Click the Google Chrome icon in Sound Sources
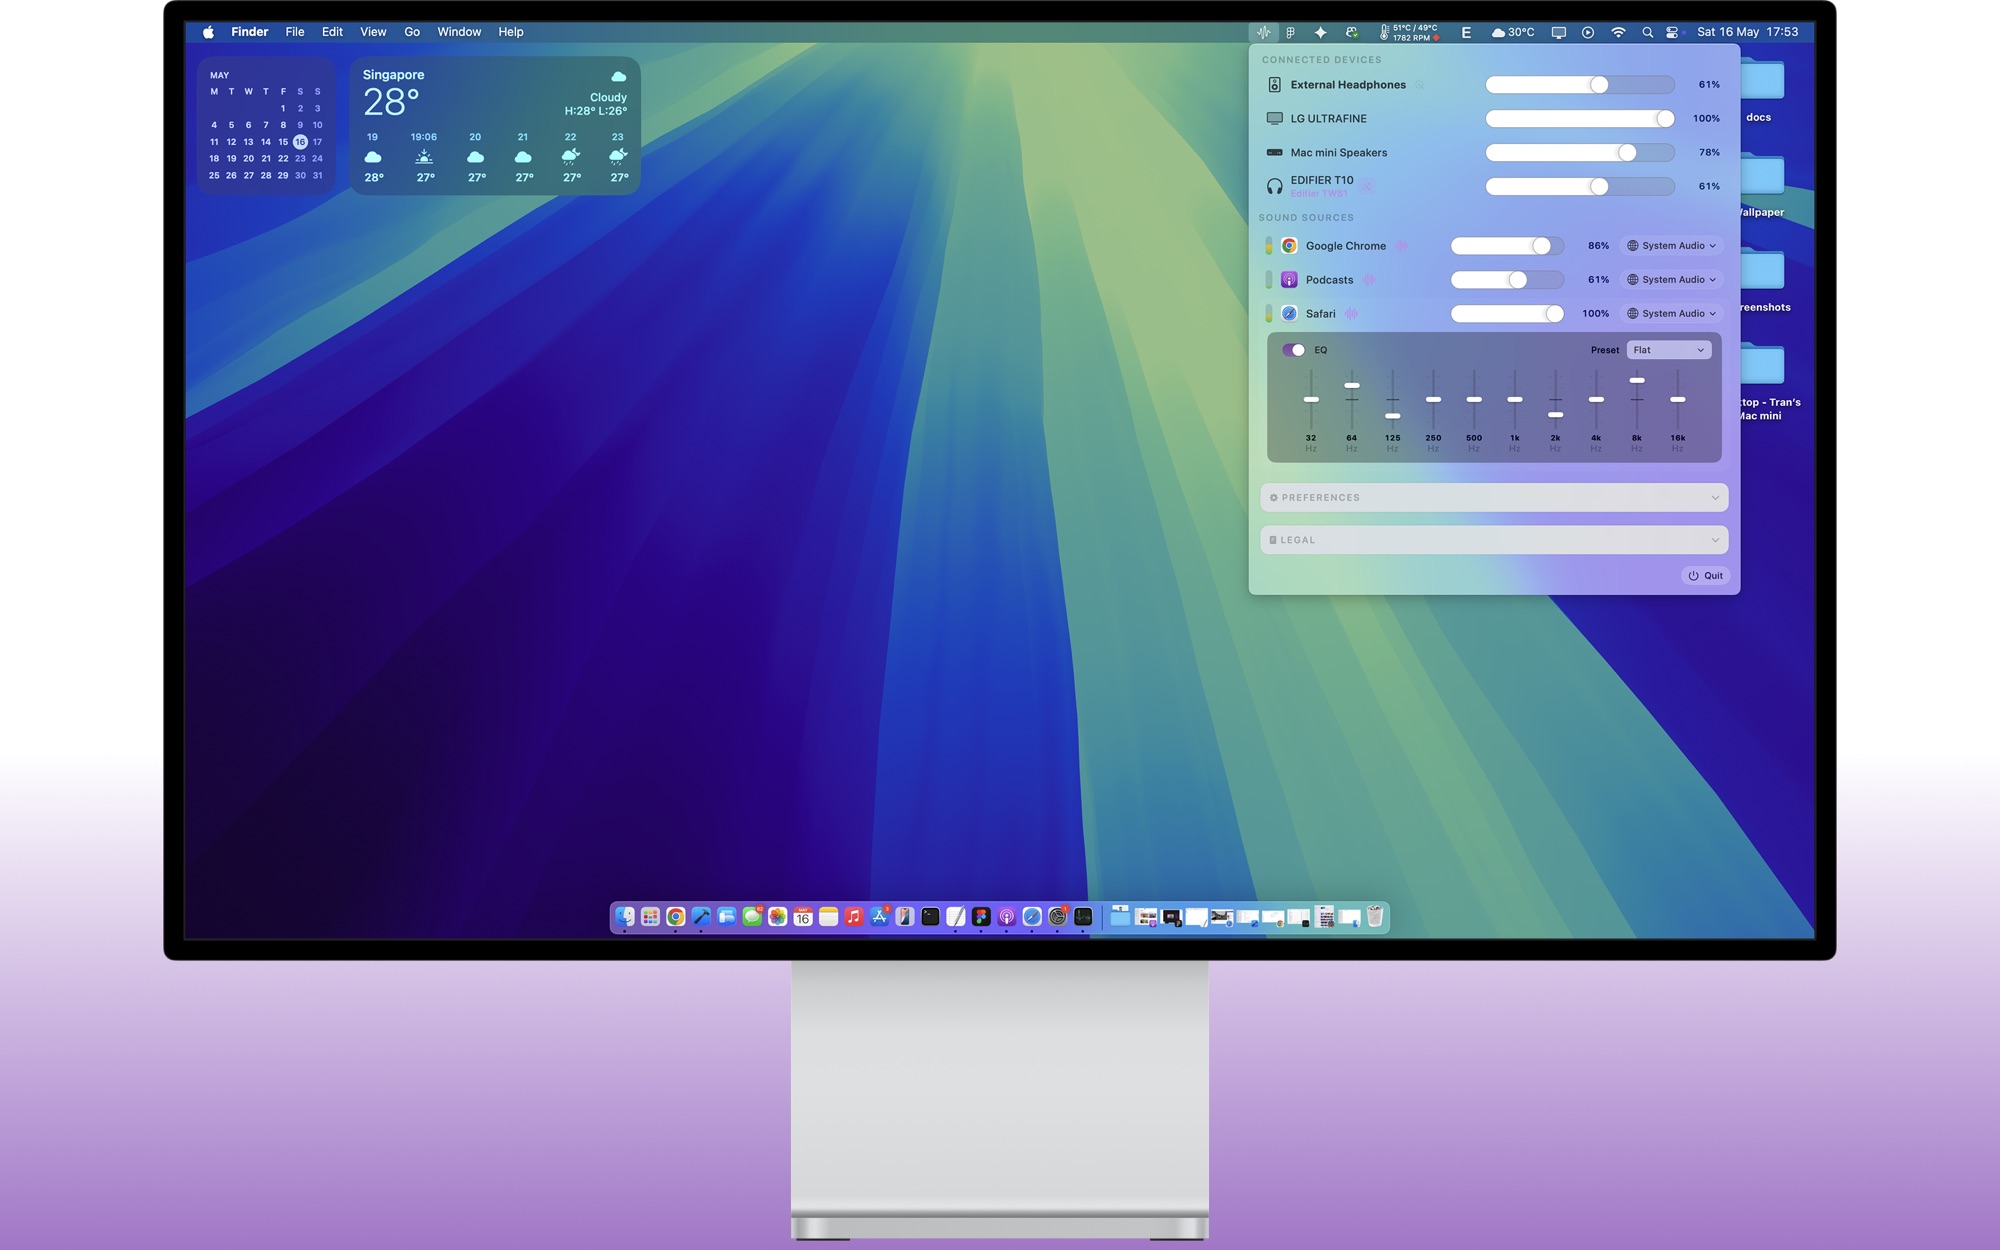The image size is (2000, 1250). (1289, 246)
